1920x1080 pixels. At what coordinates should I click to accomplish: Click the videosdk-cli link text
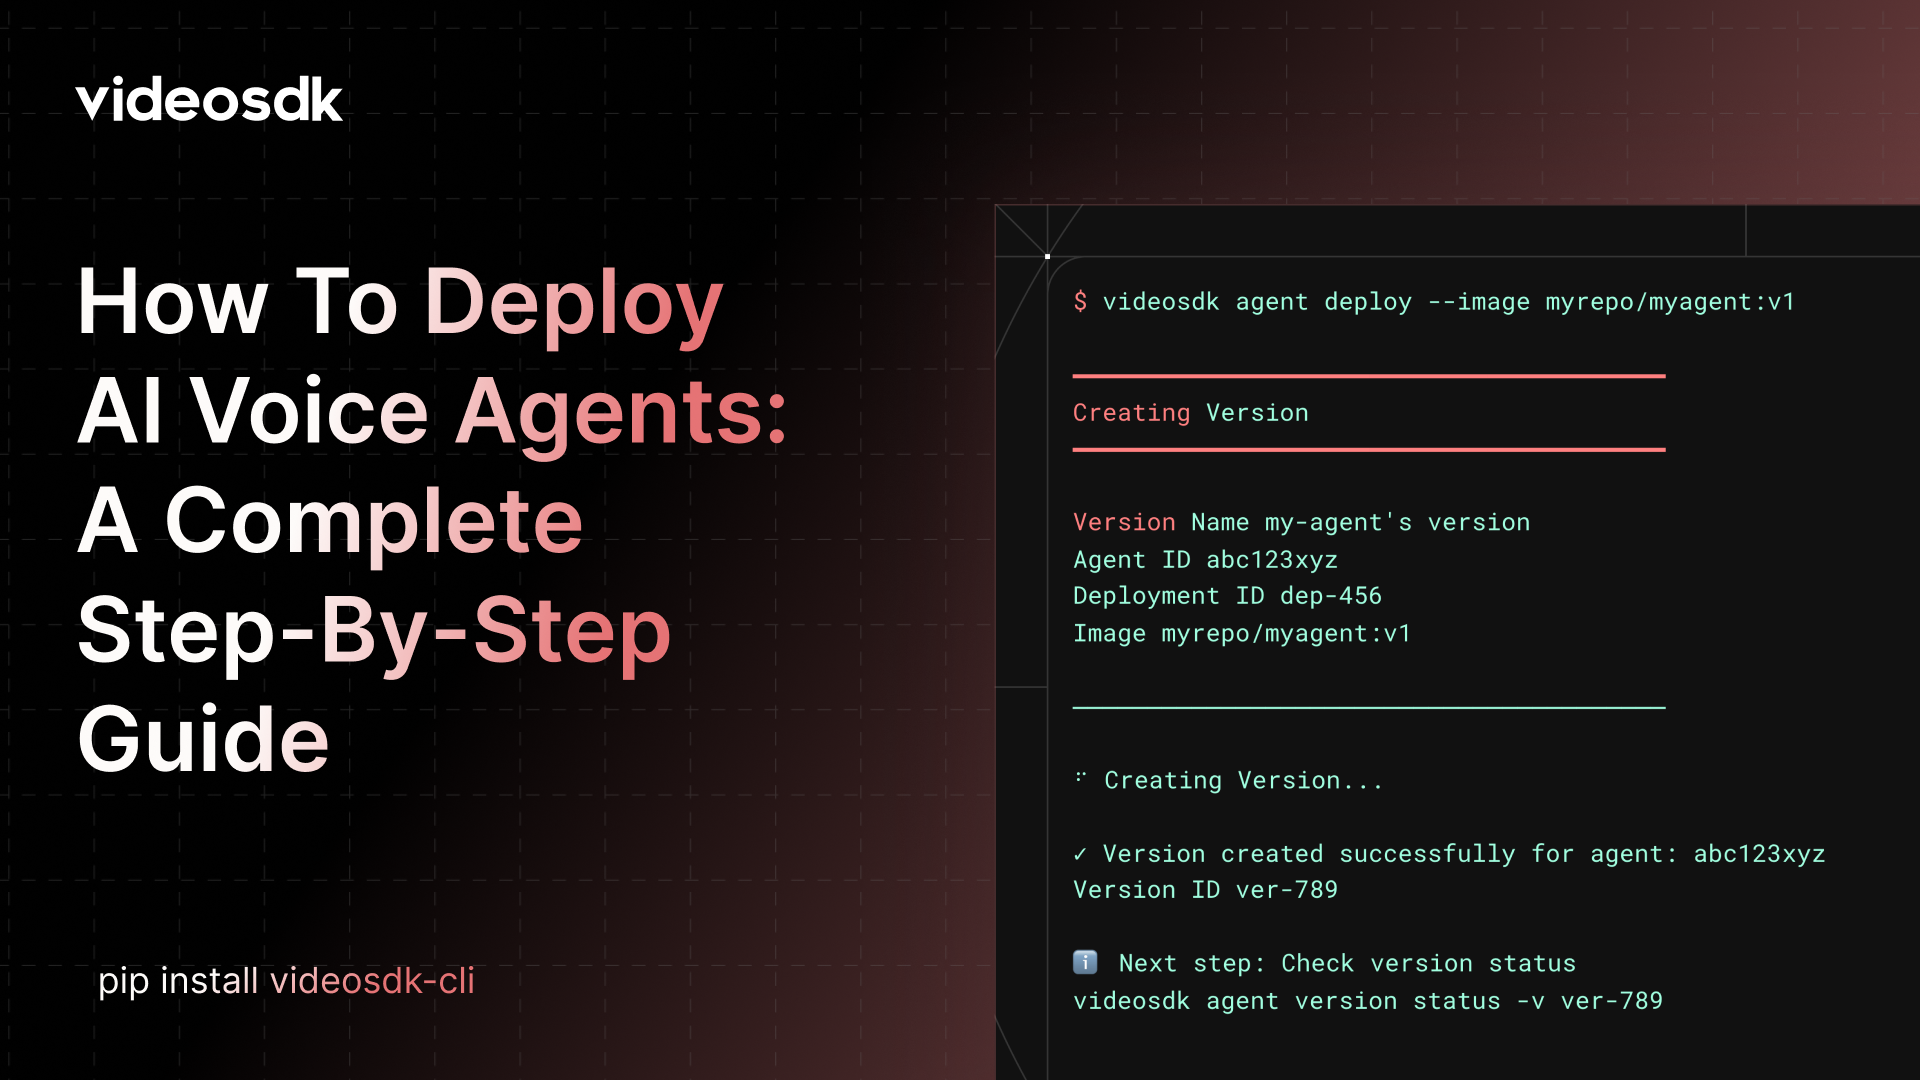pyautogui.click(x=375, y=981)
